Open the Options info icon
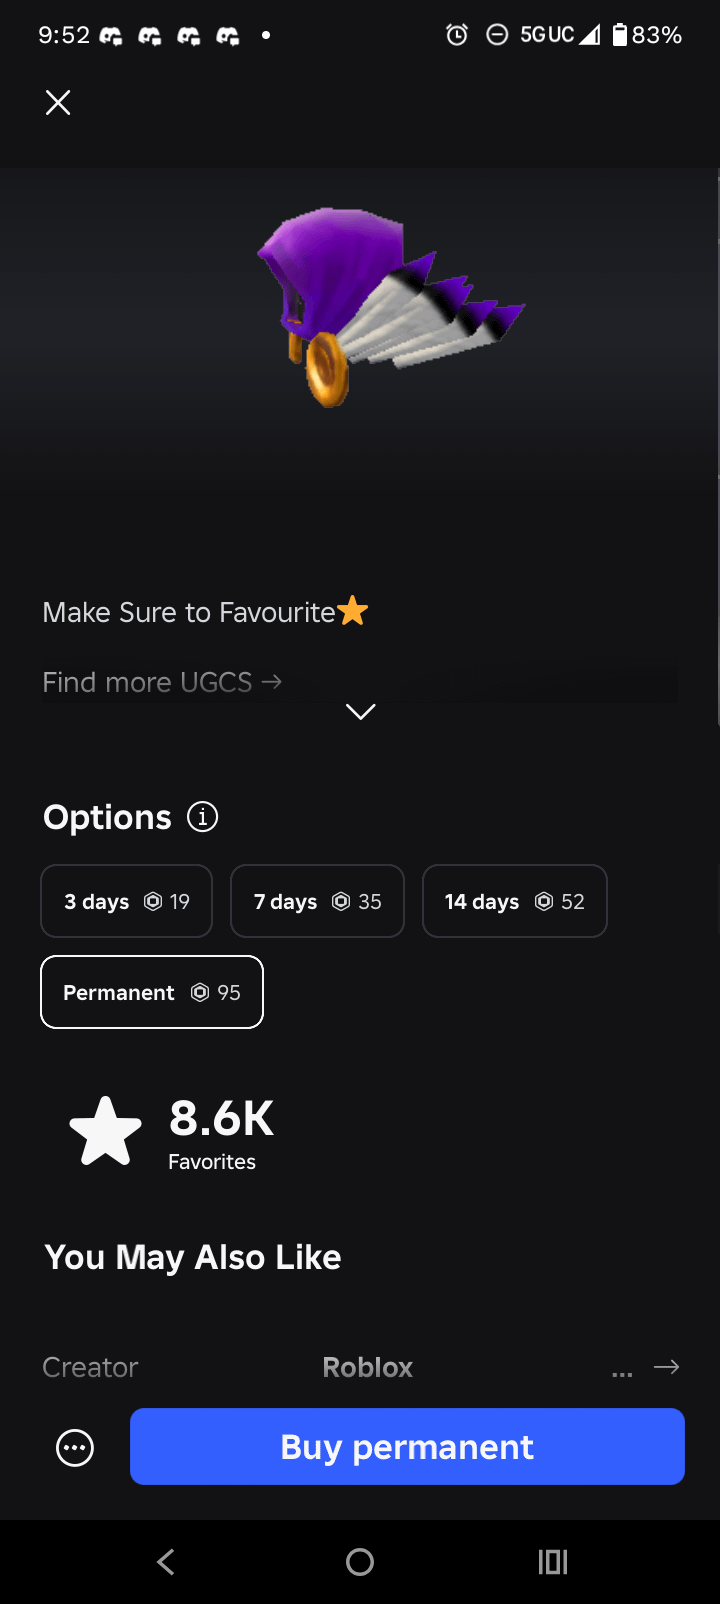 coord(203,817)
